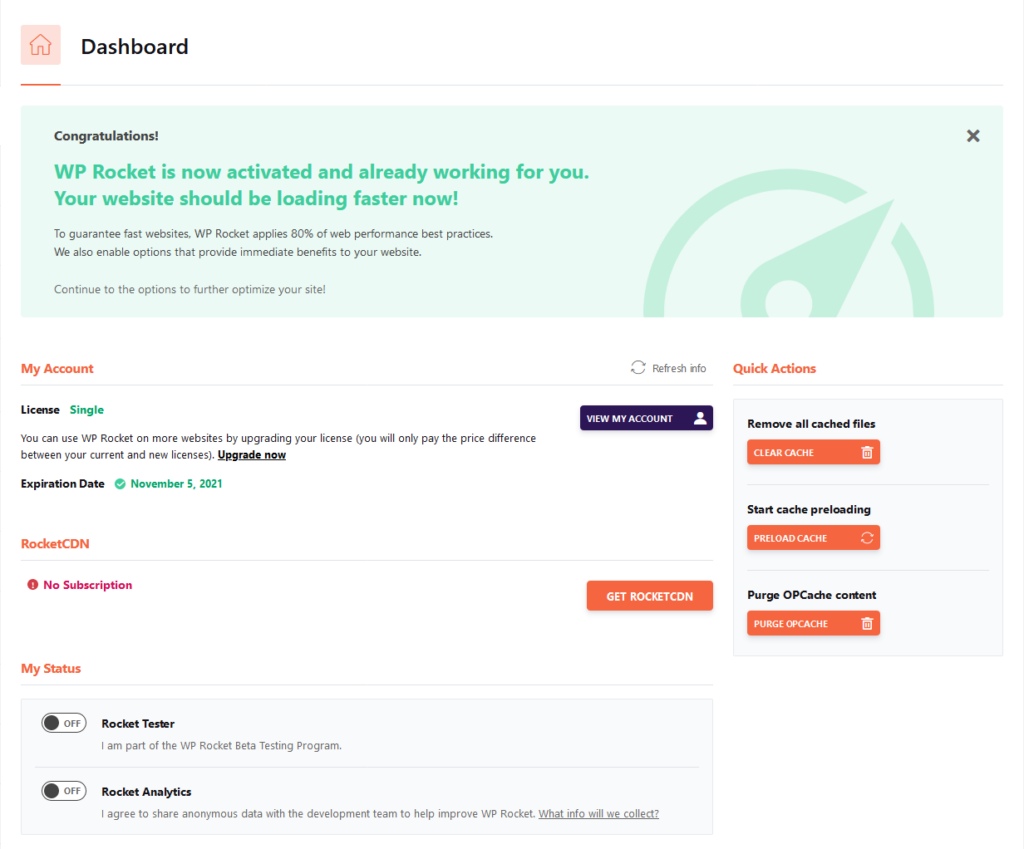Enable the Rocket Analytics switch

64,790
